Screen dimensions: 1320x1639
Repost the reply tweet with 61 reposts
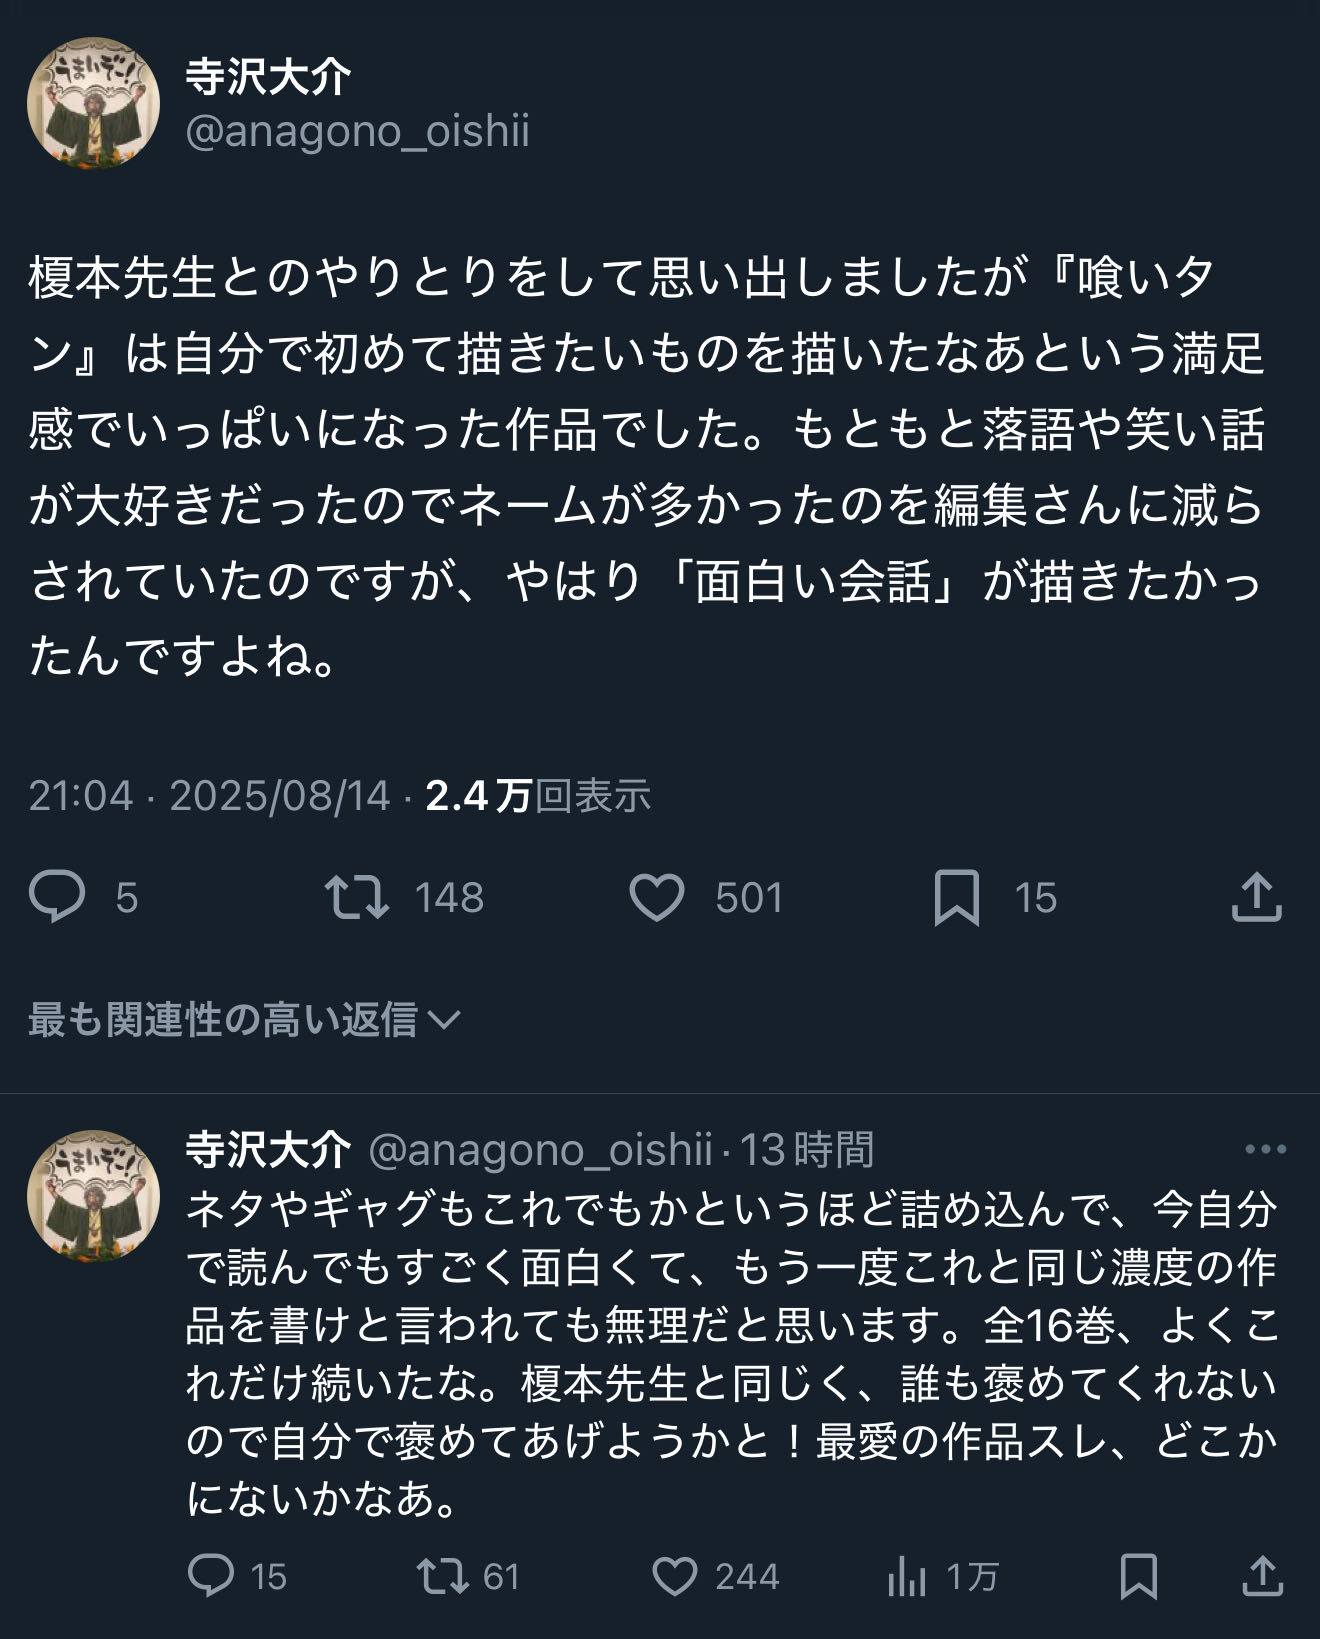tap(443, 1576)
